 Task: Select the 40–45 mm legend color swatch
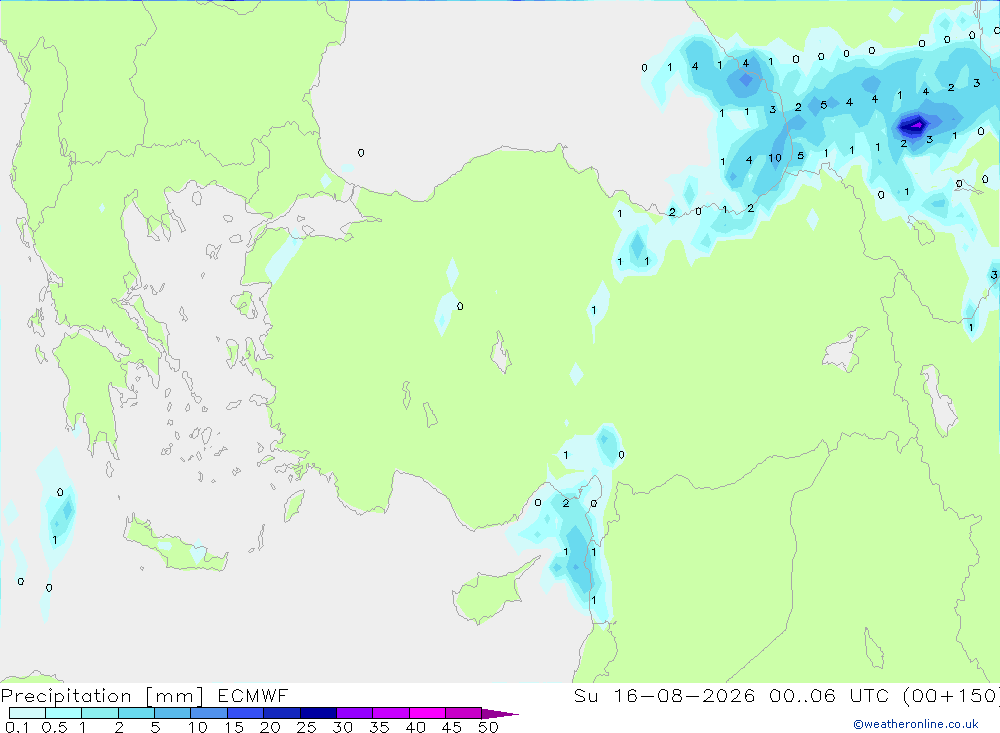click(427, 713)
